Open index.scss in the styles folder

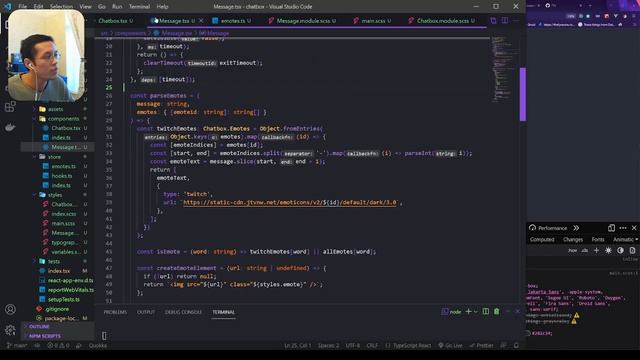coord(63,213)
